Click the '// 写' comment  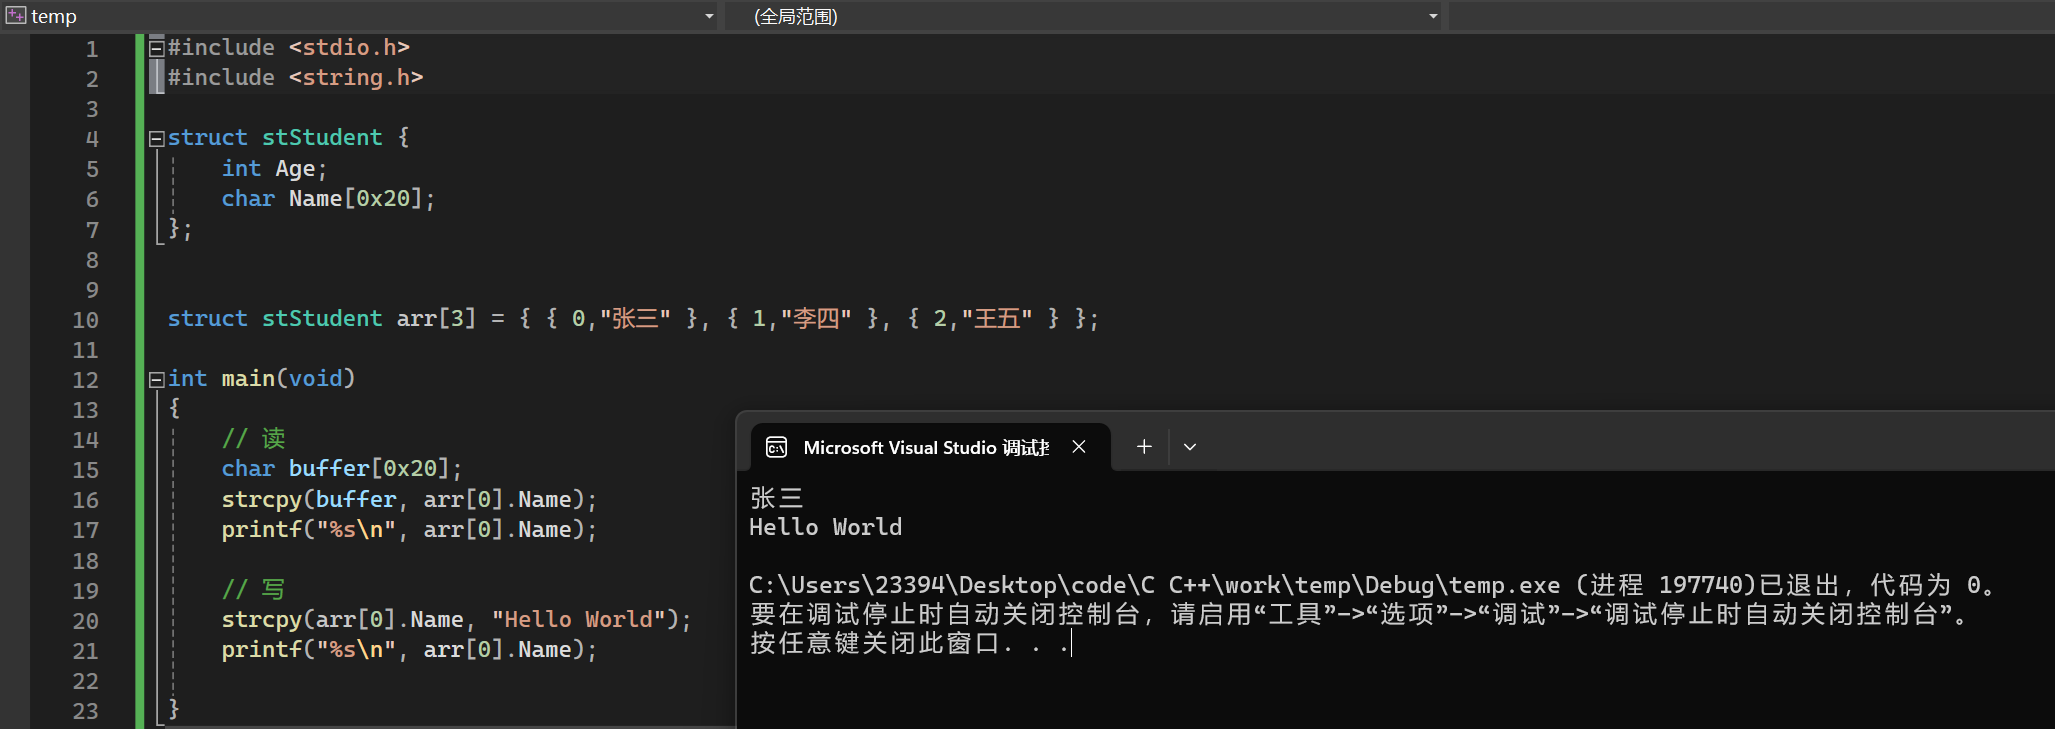coord(254,589)
